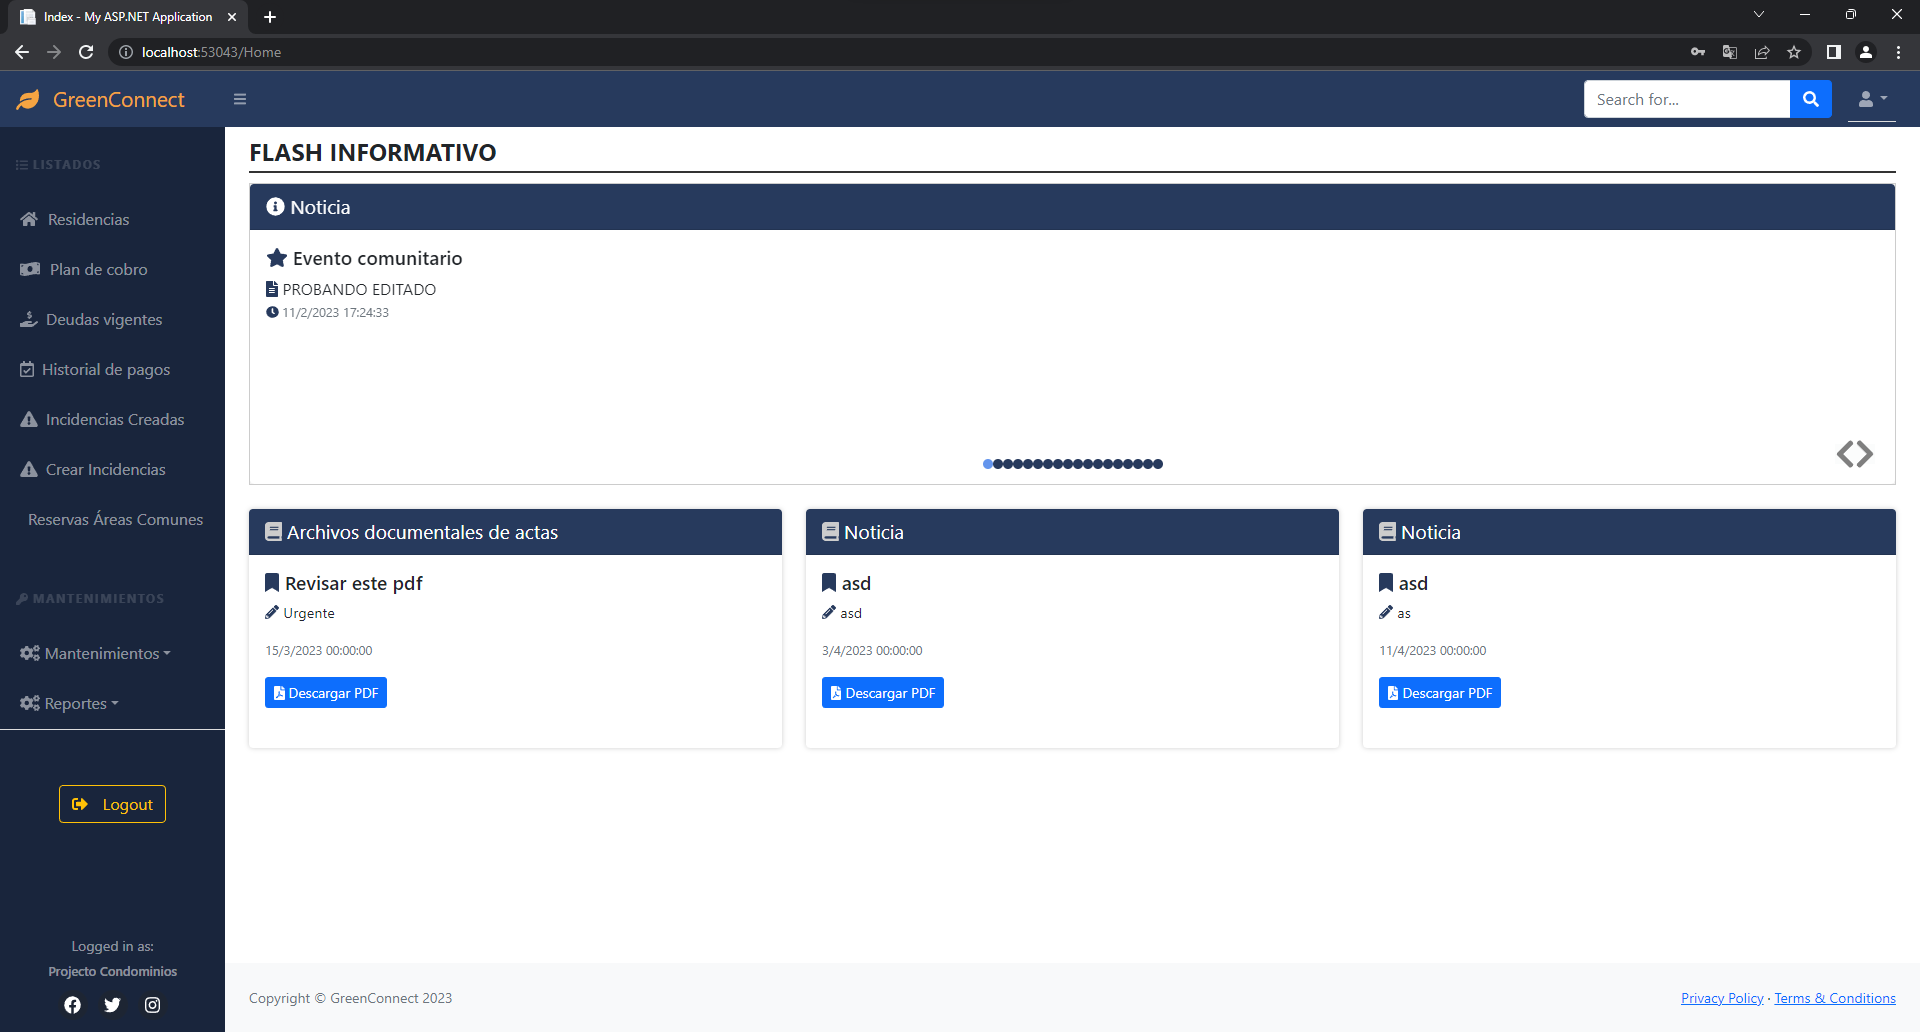Image resolution: width=1920 pixels, height=1032 pixels.
Task: Open Reservas Áreas Comunes from the sidebar
Action: 114,519
